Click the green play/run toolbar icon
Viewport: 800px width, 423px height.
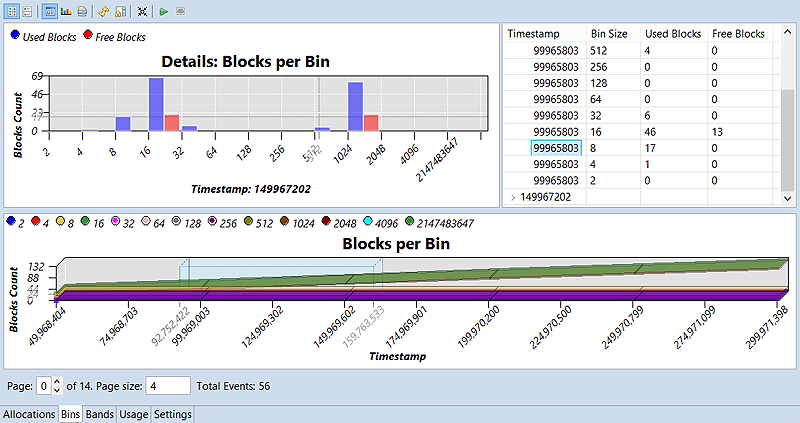coord(163,11)
